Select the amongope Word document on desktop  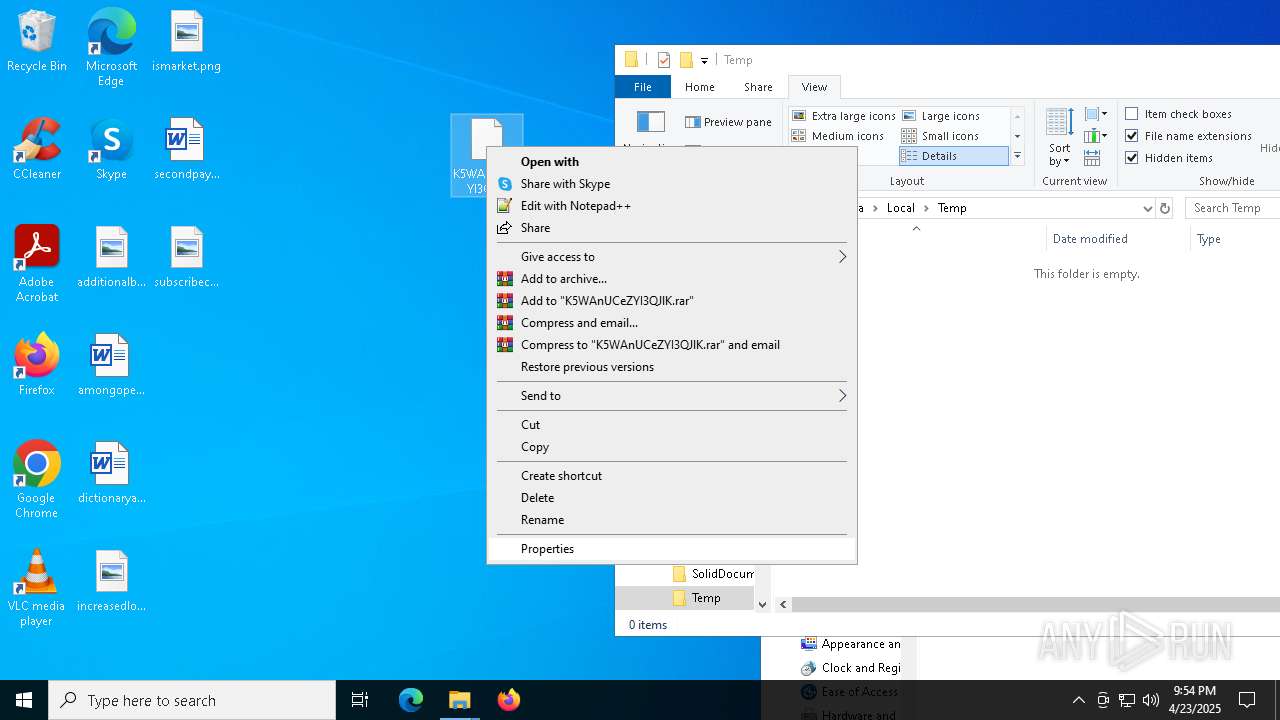click(111, 365)
